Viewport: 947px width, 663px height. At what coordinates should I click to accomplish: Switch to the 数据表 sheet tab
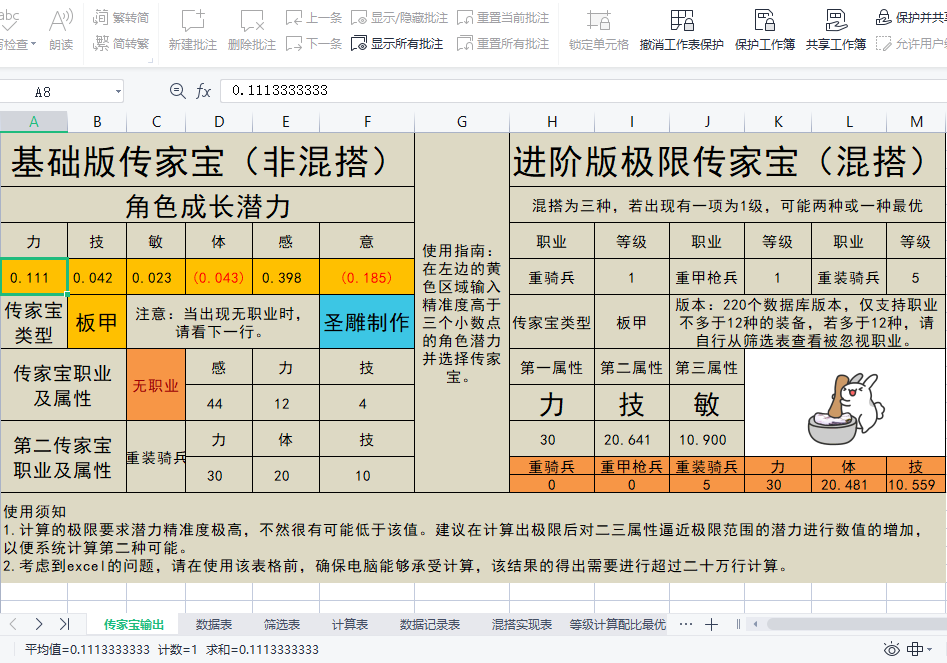[x=214, y=624]
